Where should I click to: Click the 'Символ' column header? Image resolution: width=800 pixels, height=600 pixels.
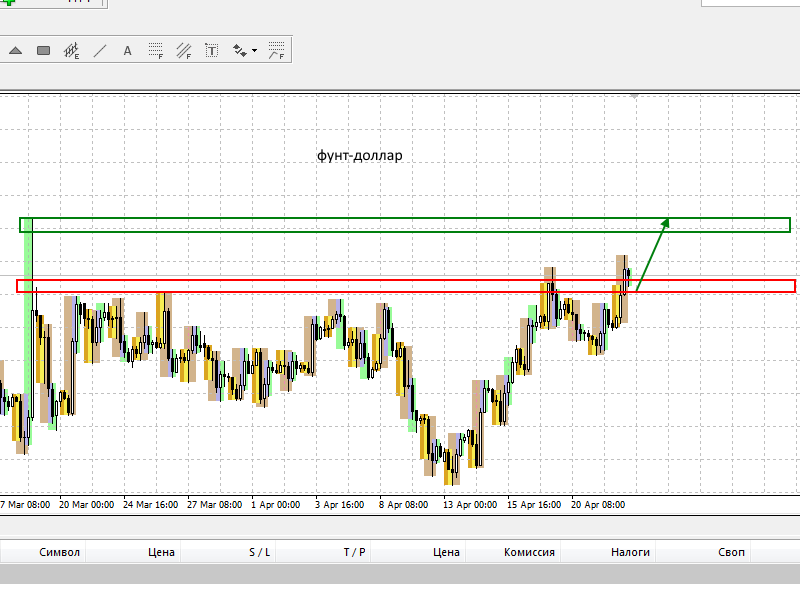tap(59, 552)
